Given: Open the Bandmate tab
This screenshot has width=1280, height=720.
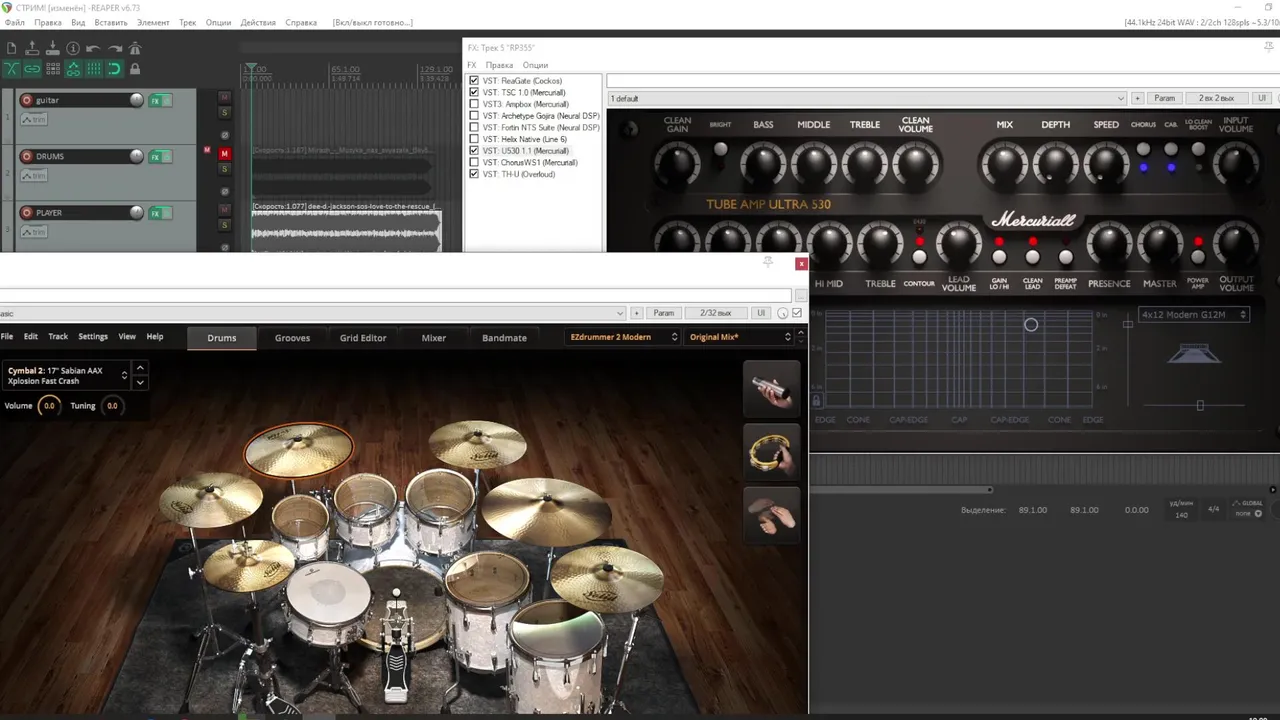Looking at the screenshot, I should coord(504,338).
